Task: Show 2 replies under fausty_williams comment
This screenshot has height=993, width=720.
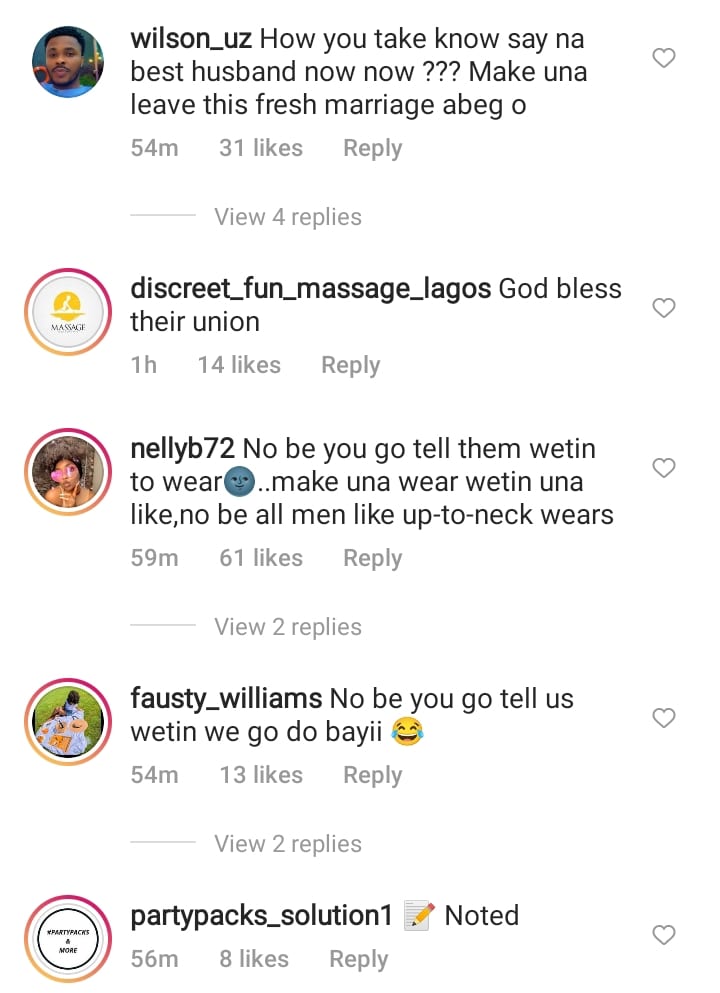Action: coord(287,844)
